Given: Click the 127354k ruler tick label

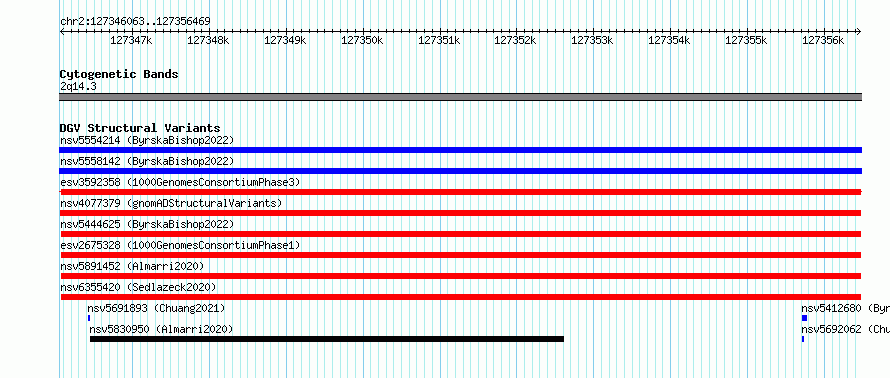Looking at the screenshot, I should click(669, 41).
